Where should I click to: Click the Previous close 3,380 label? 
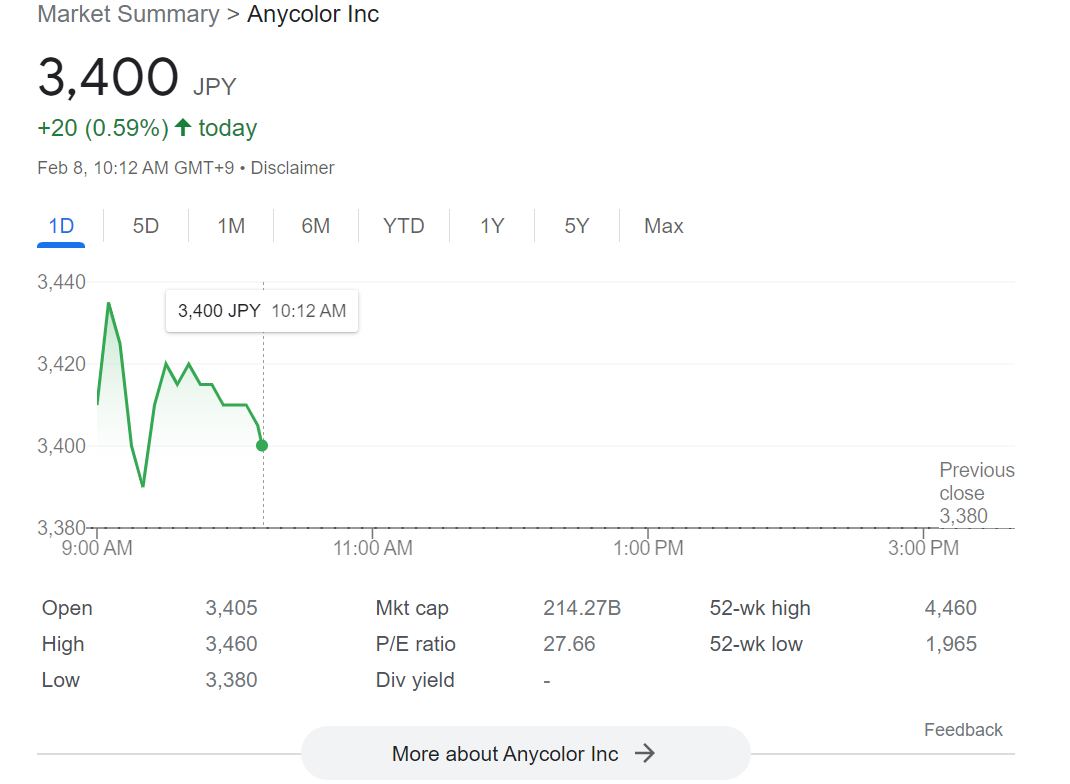(x=976, y=493)
